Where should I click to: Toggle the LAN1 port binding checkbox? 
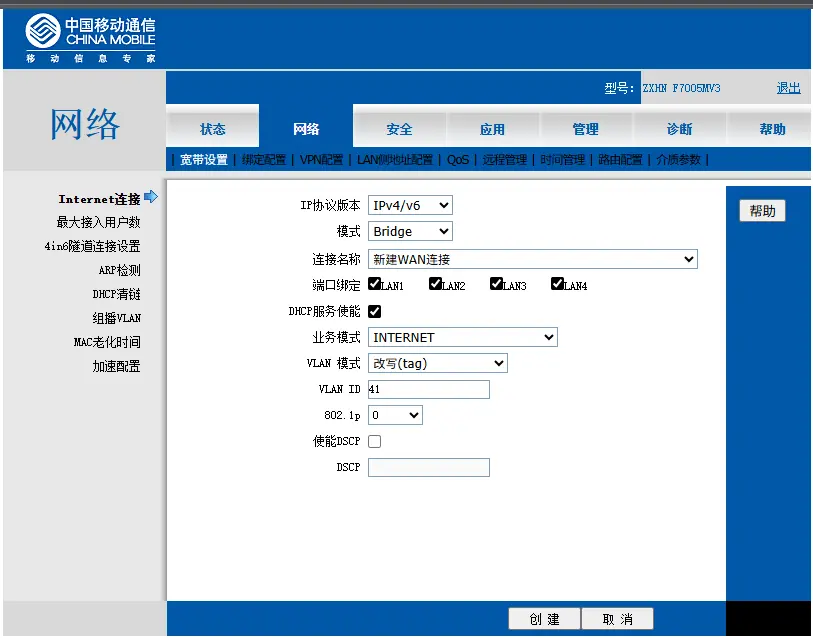click(x=374, y=284)
